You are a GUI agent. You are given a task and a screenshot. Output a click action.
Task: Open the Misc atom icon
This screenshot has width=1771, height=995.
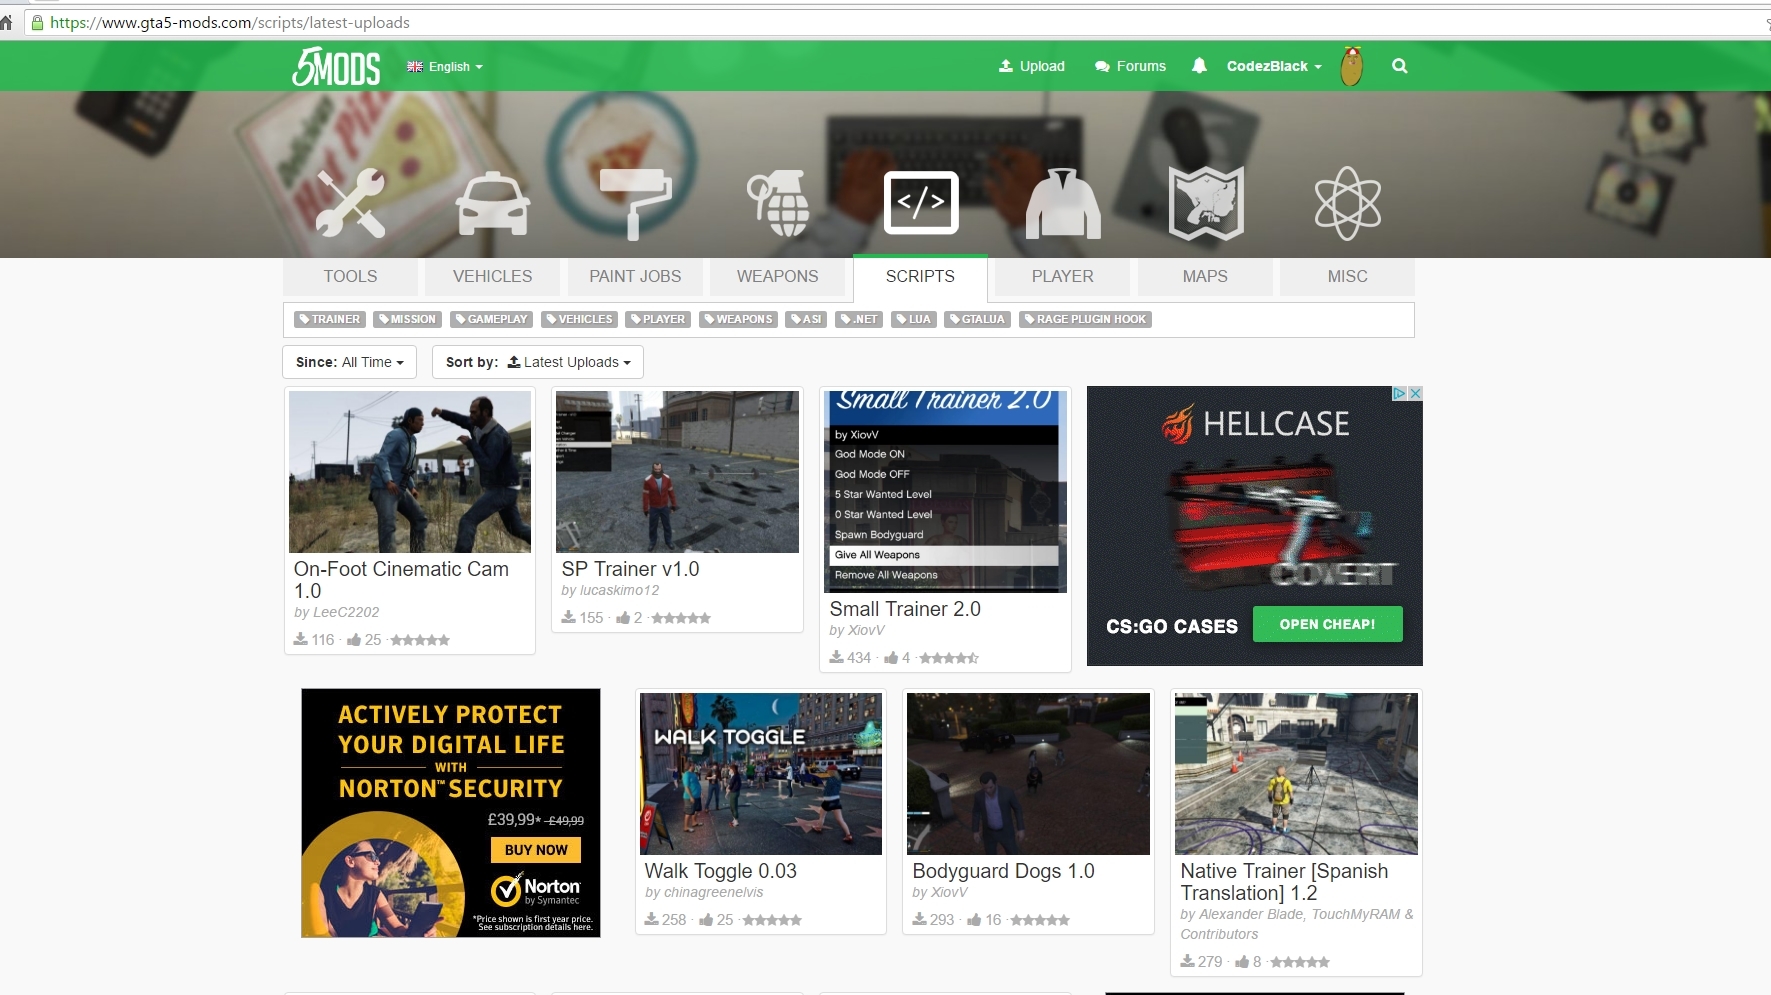pyautogui.click(x=1348, y=203)
